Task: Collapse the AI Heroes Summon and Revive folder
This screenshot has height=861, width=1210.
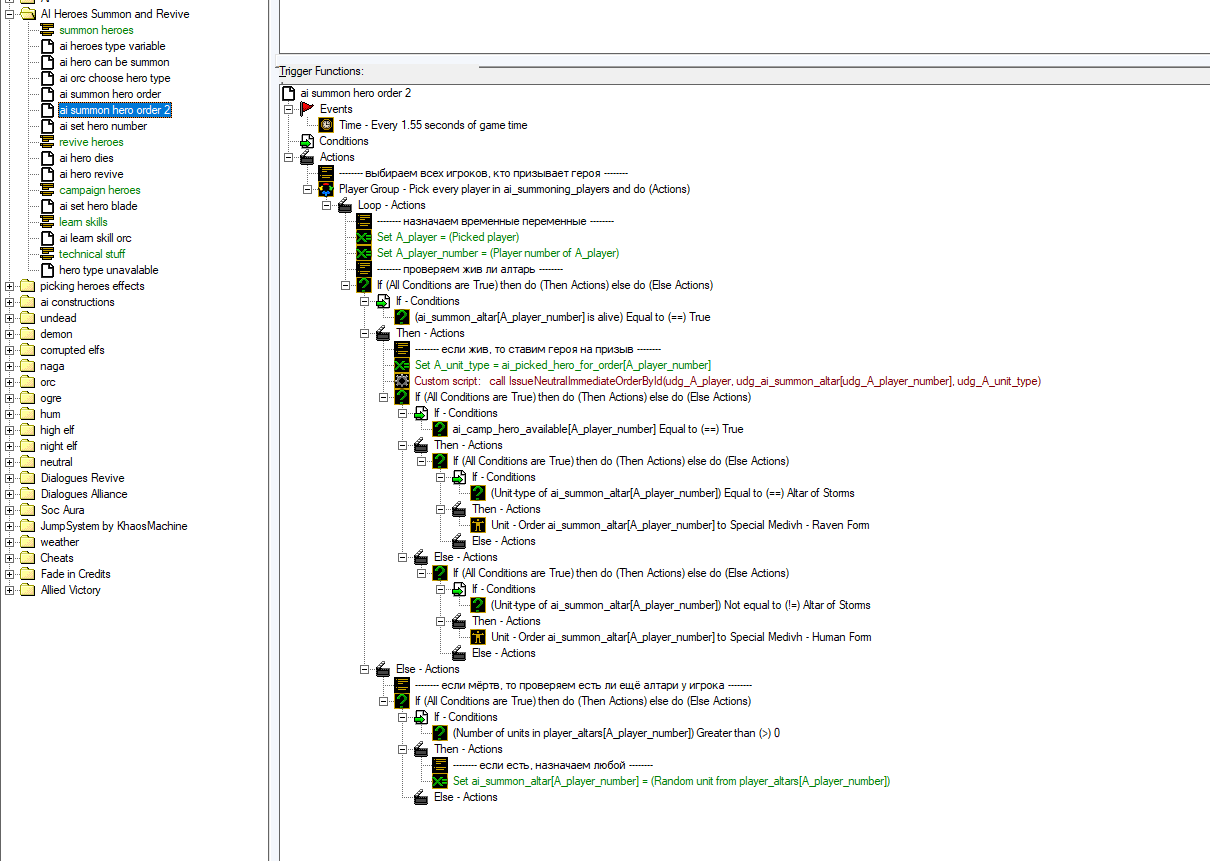Action: 9,14
